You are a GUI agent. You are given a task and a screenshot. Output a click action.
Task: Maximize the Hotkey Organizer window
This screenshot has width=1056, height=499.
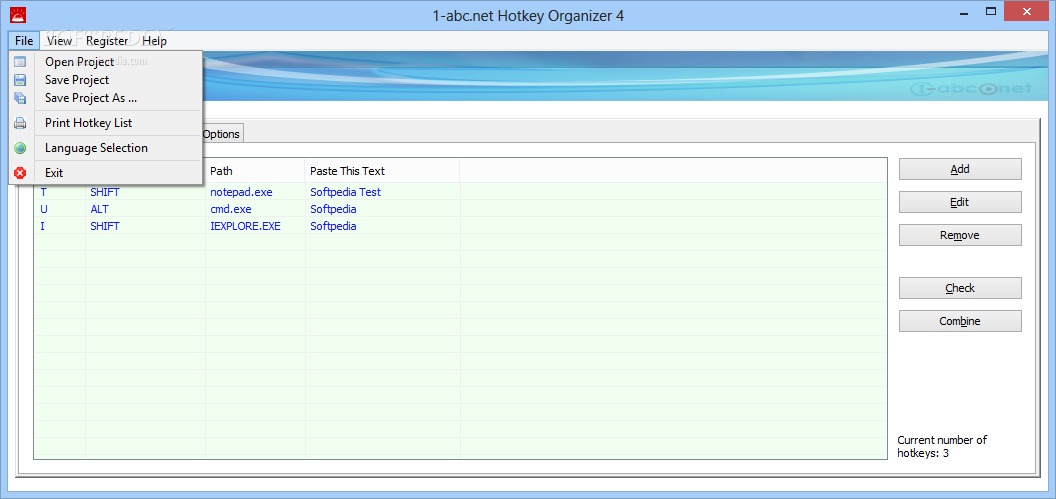[991, 11]
